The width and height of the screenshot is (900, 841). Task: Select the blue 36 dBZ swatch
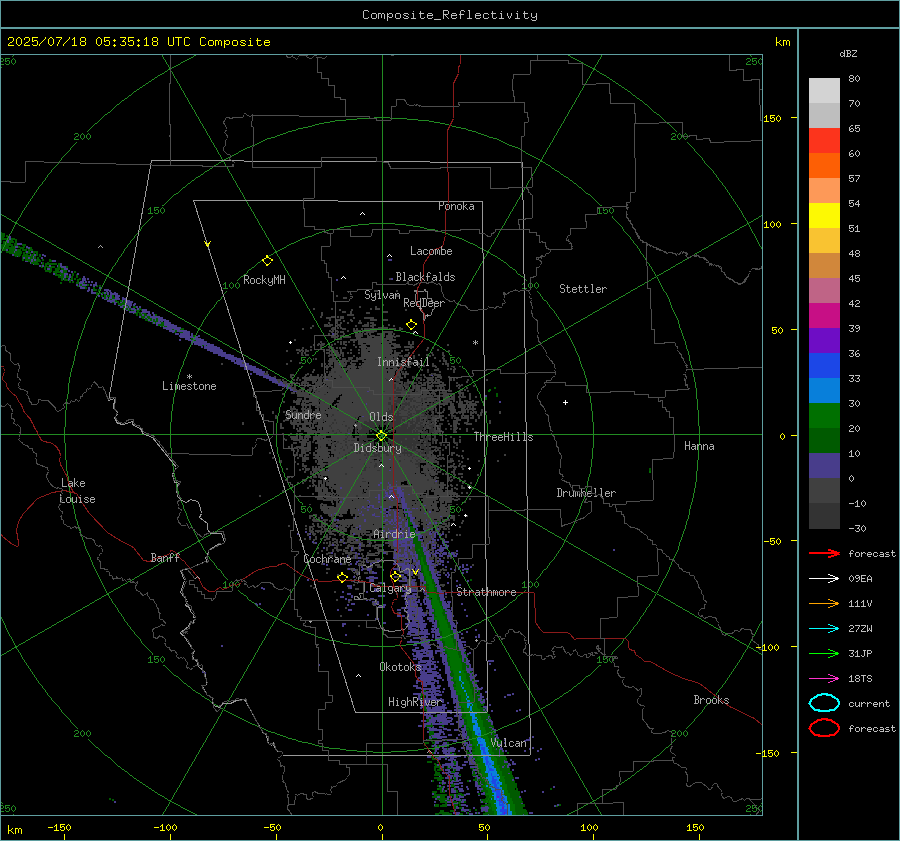point(824,365)
